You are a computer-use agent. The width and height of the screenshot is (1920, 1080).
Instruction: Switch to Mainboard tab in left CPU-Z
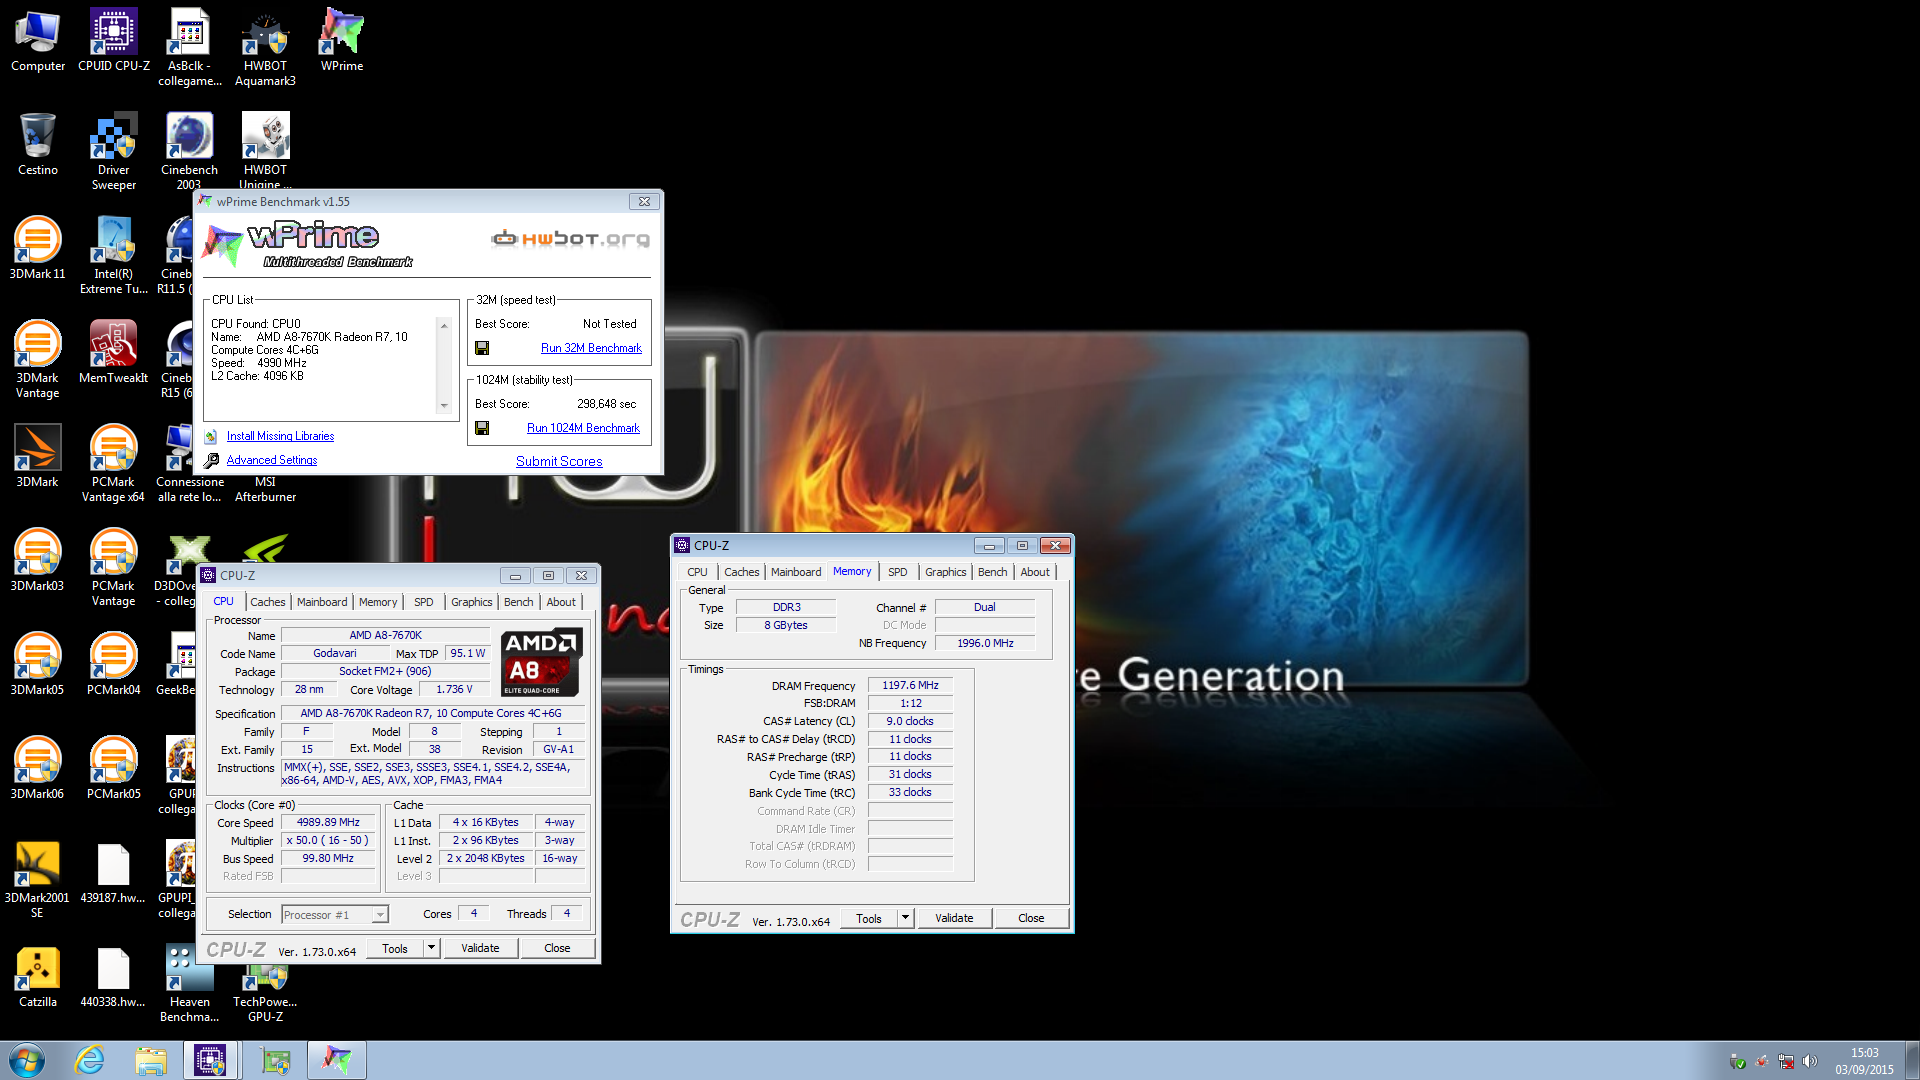pos(322,602)
